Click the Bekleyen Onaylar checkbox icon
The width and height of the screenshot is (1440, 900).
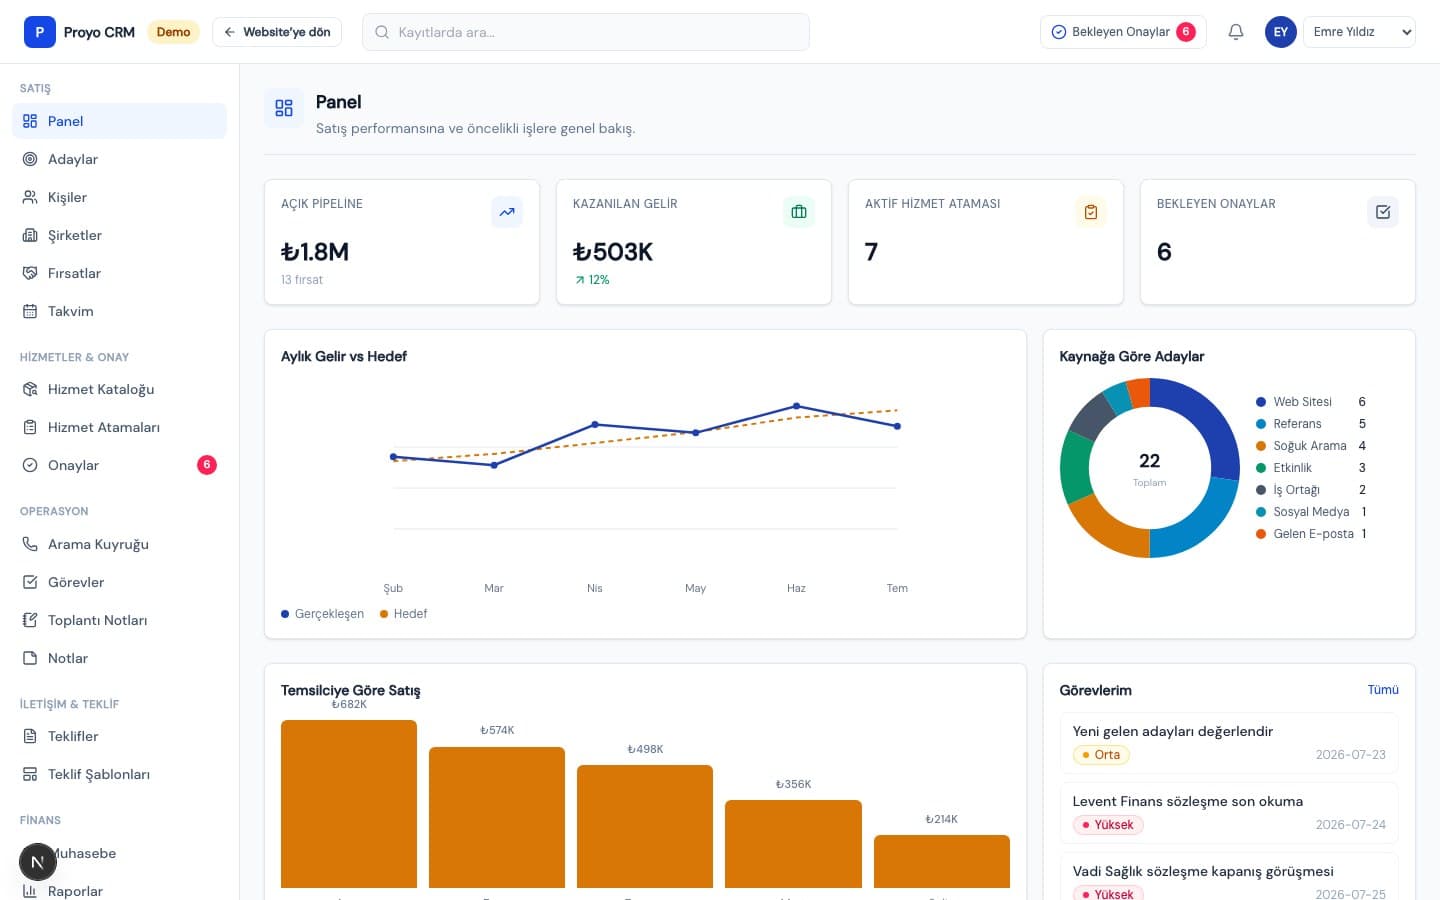point(1383,212)
